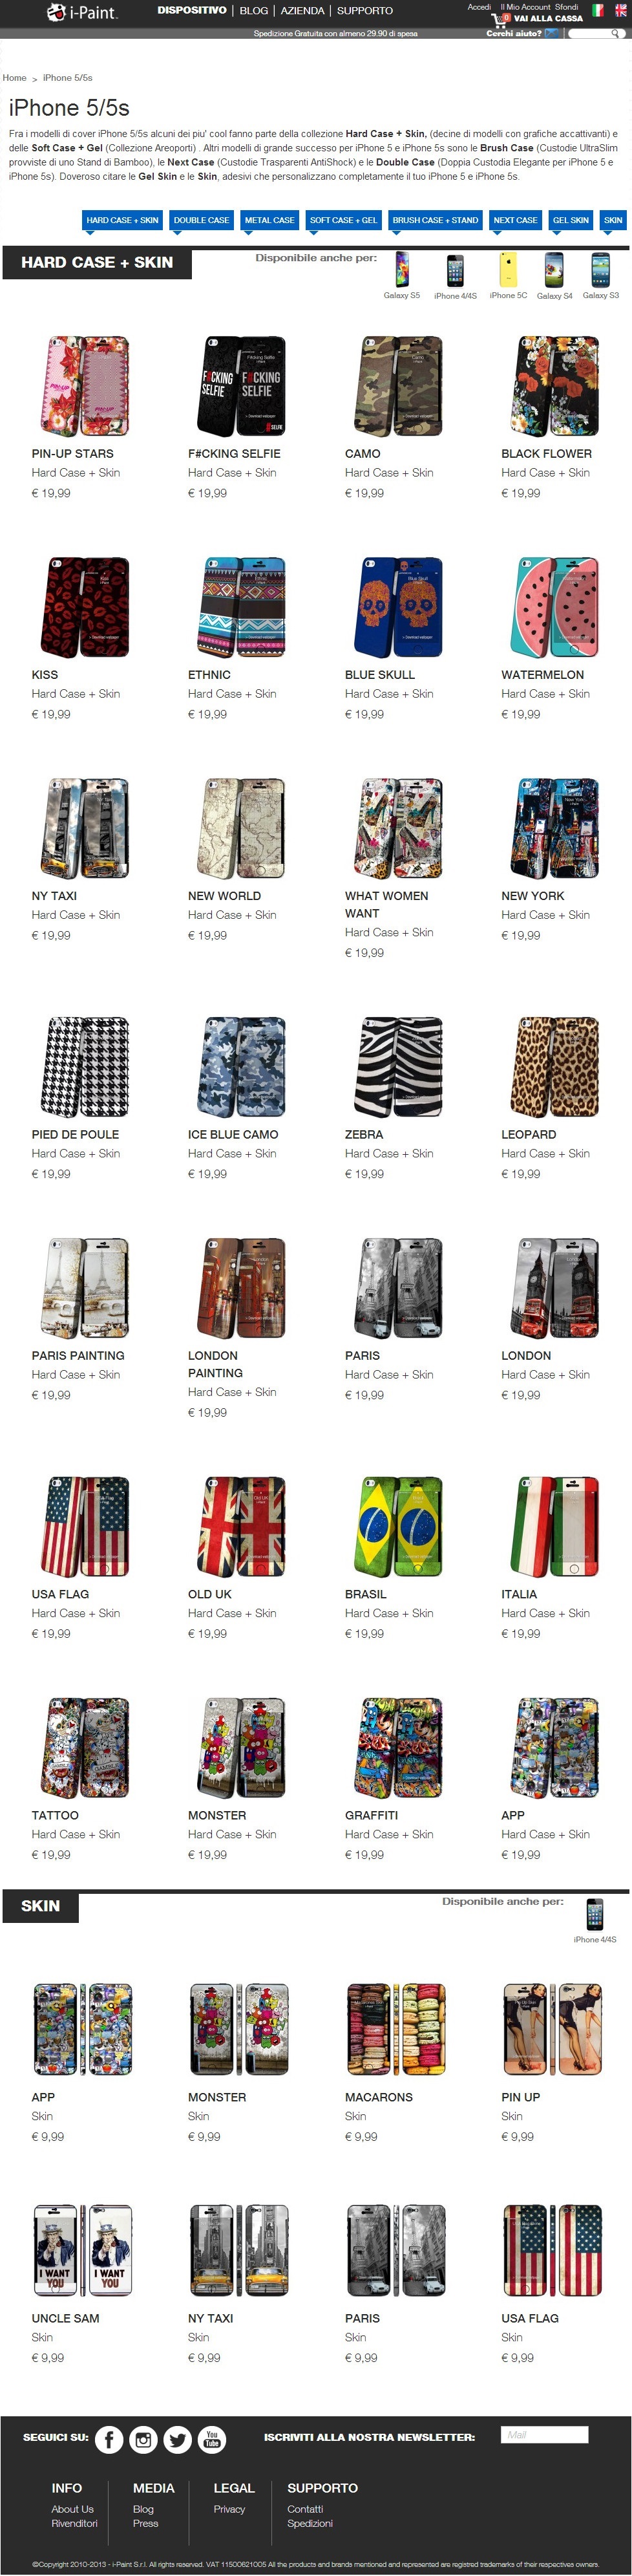Image resolution: width=632 pixels, height=2576 pixels.
Task: Jump to the BRUSH CASE + STAND section
Action: tap(435, 220)
